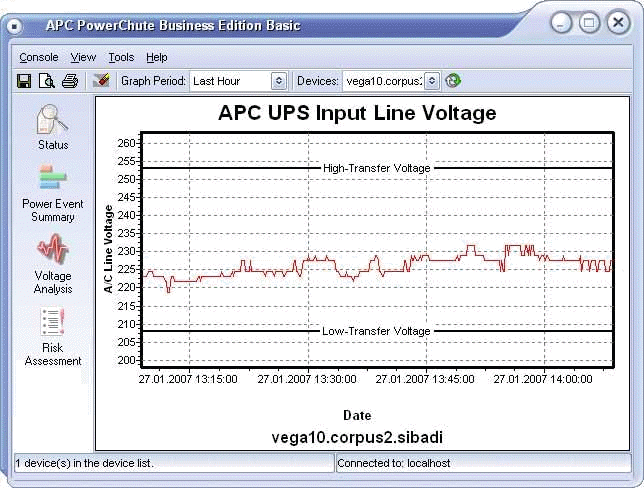Open Print Preview from the toolbar
The width and height of the screenshot is (644, 488).
point(47,80)
